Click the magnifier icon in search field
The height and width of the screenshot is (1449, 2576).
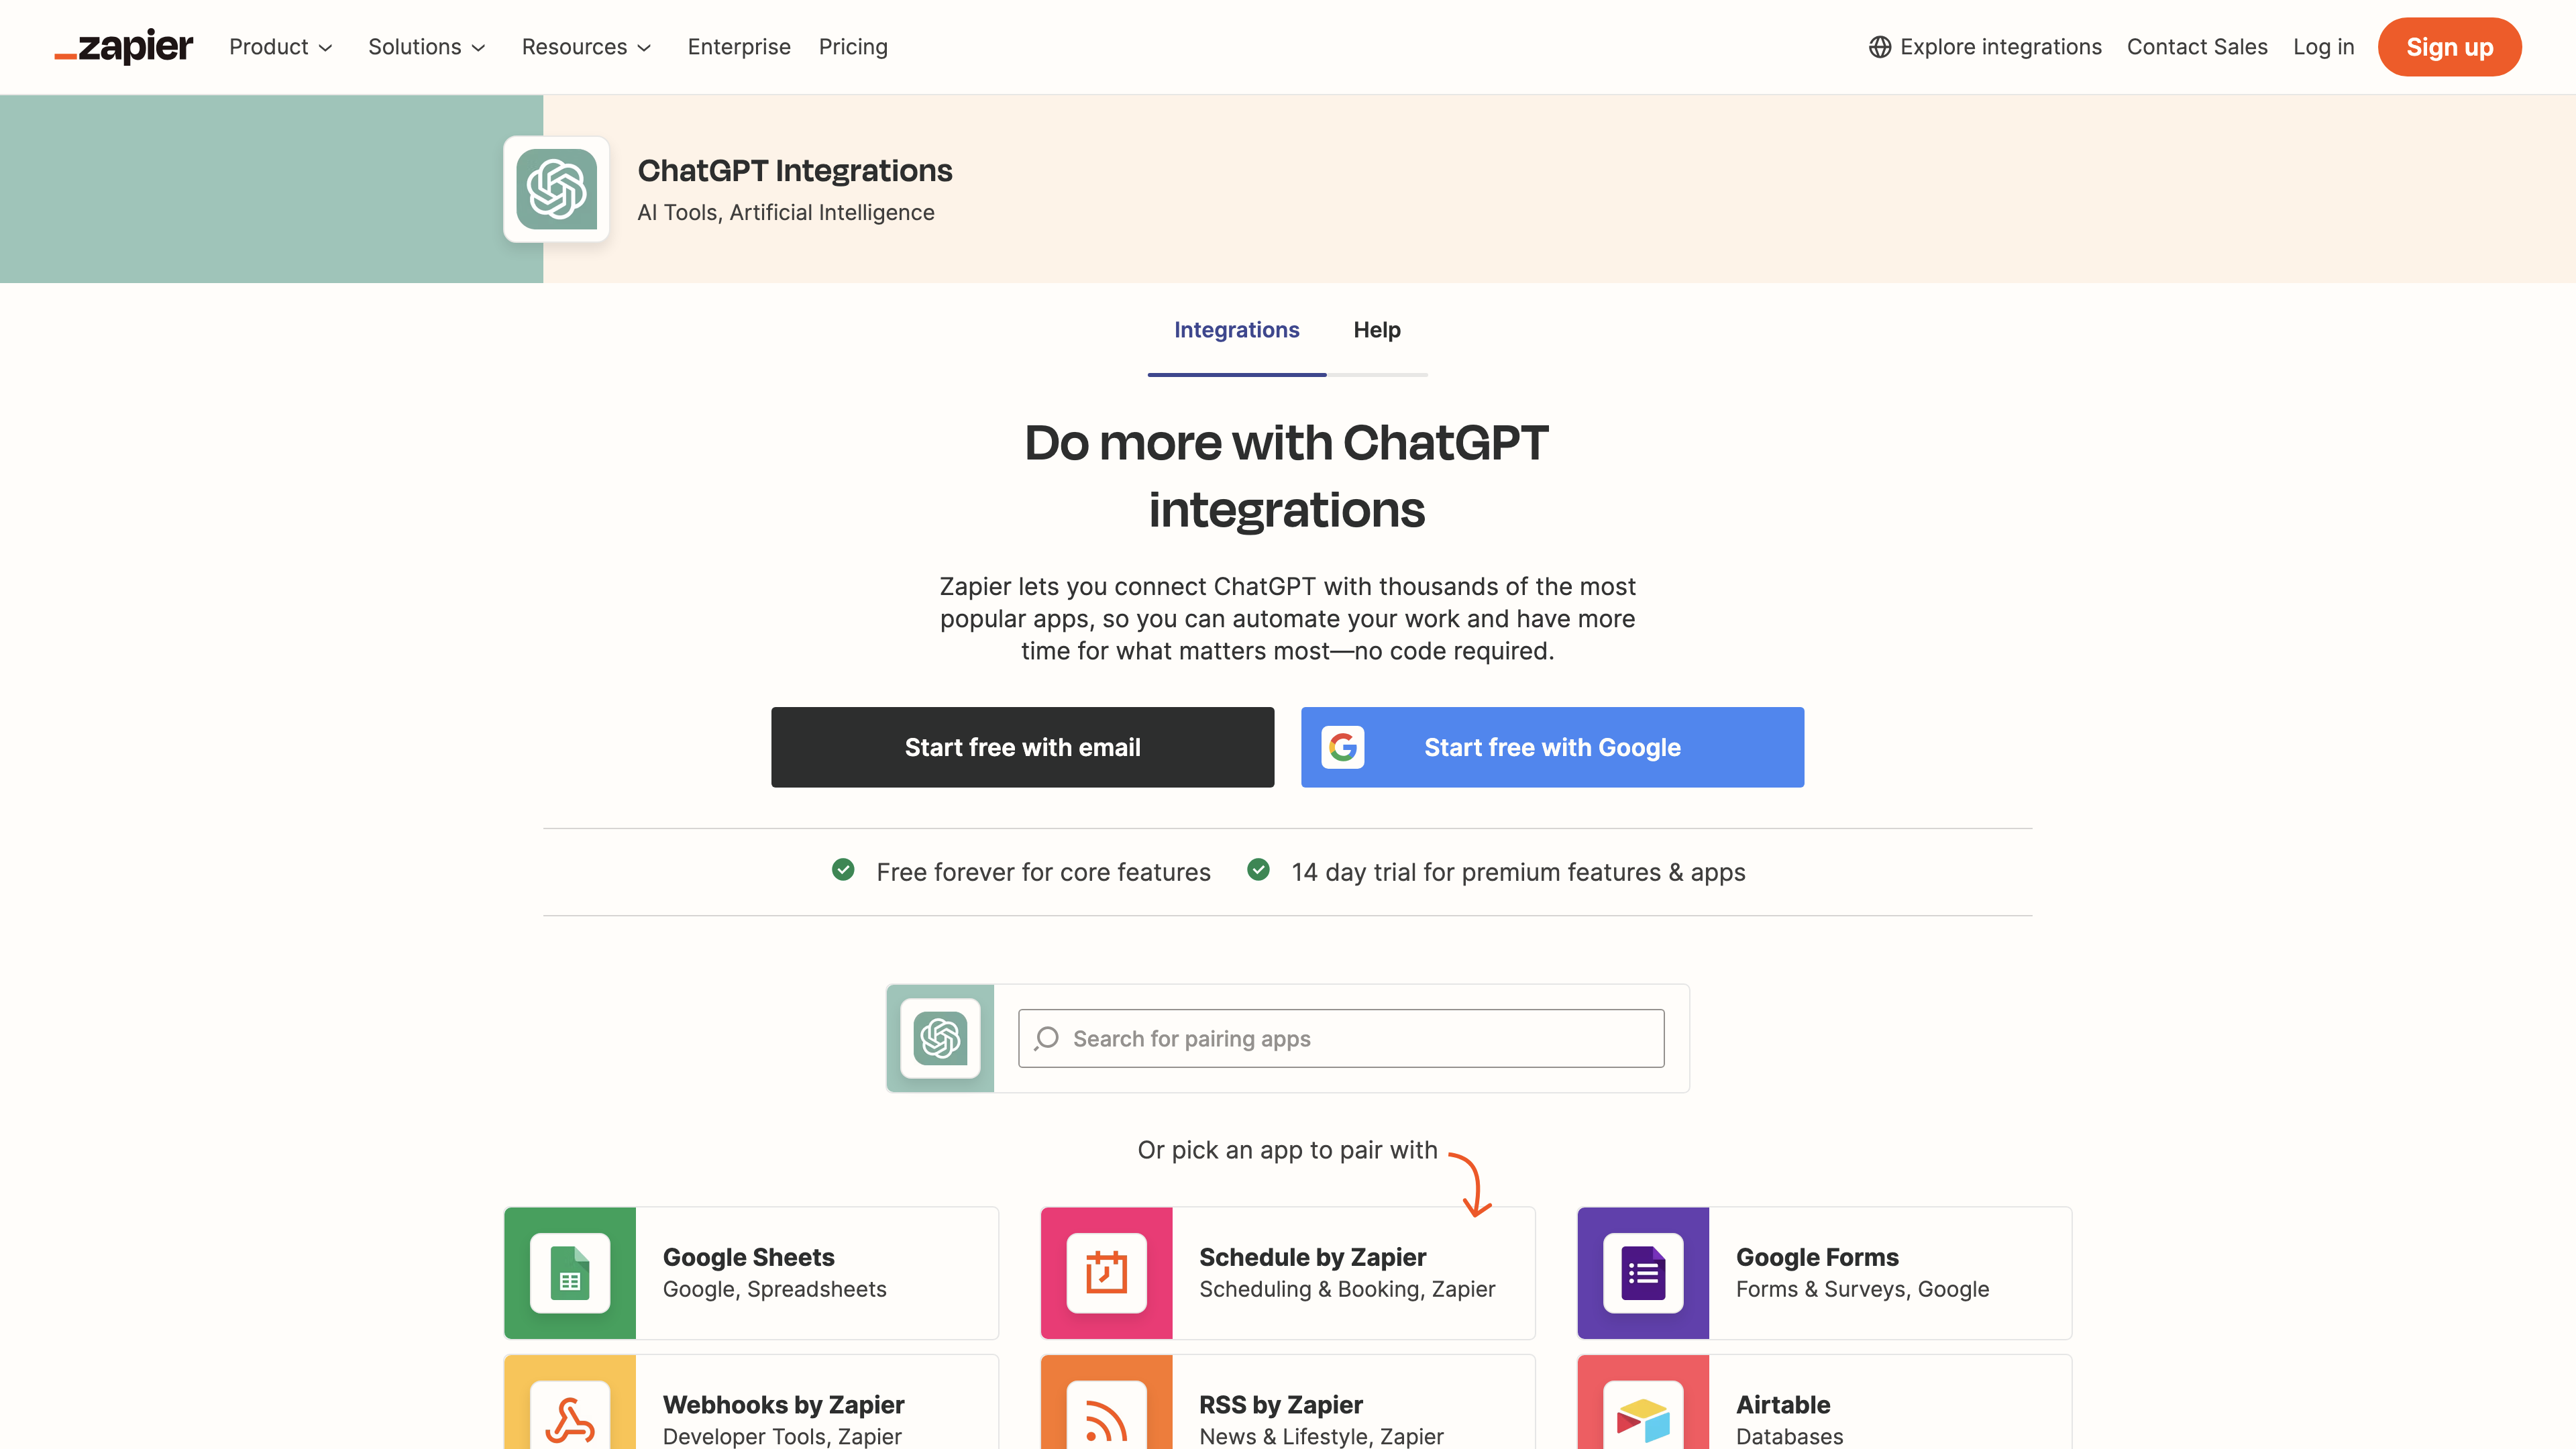click(1047, 1038)
